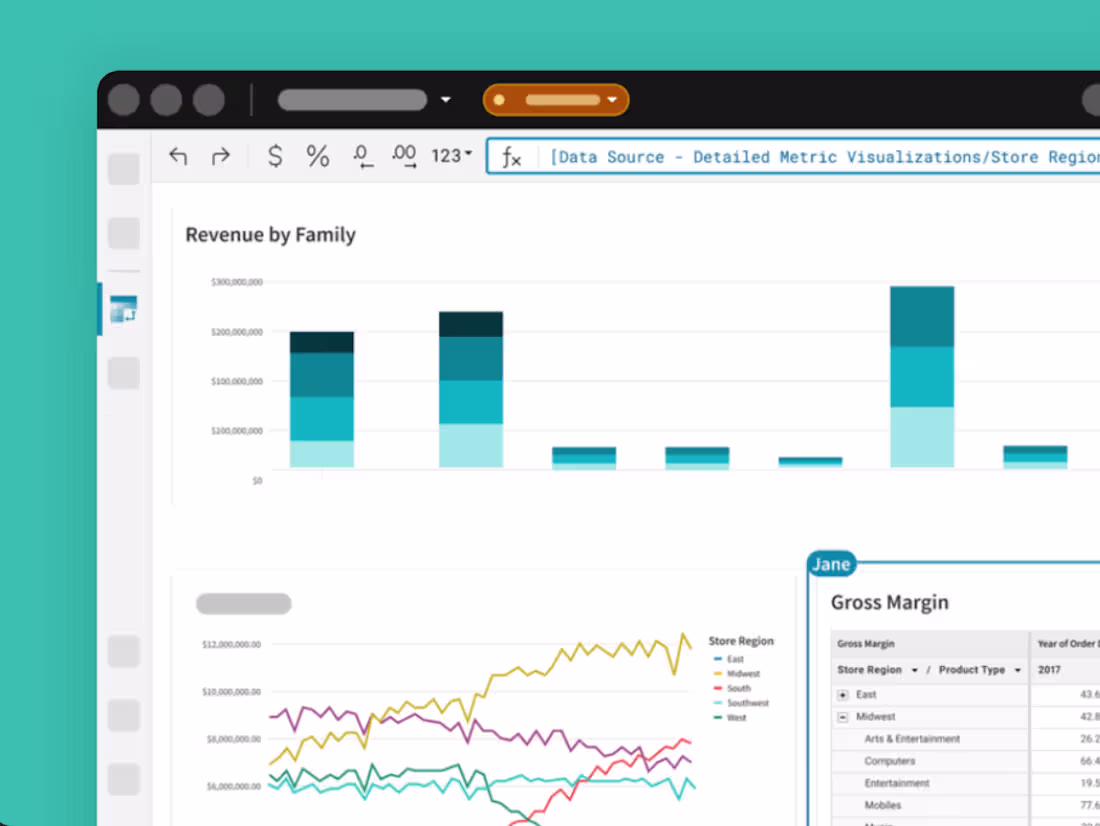Open the gray title dropdown in top bar
1100x826 pixels.
[x=445, y=100]
